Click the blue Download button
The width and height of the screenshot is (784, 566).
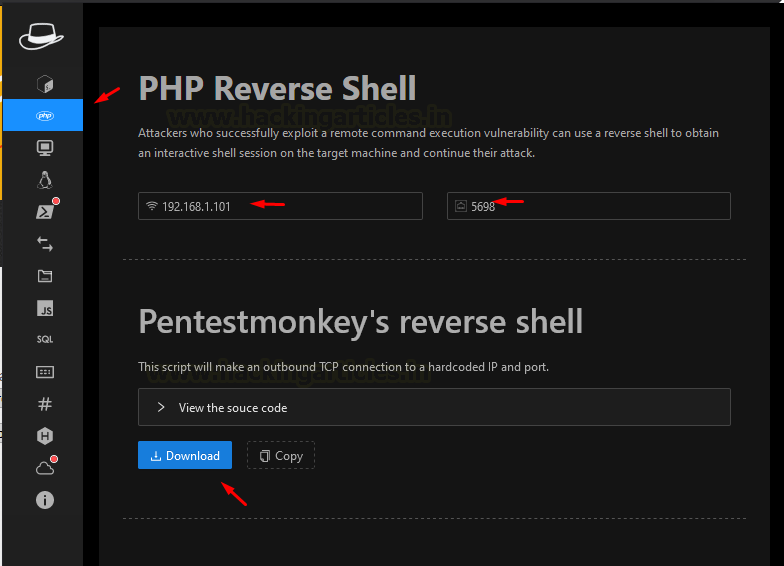(x=185, y=455)
